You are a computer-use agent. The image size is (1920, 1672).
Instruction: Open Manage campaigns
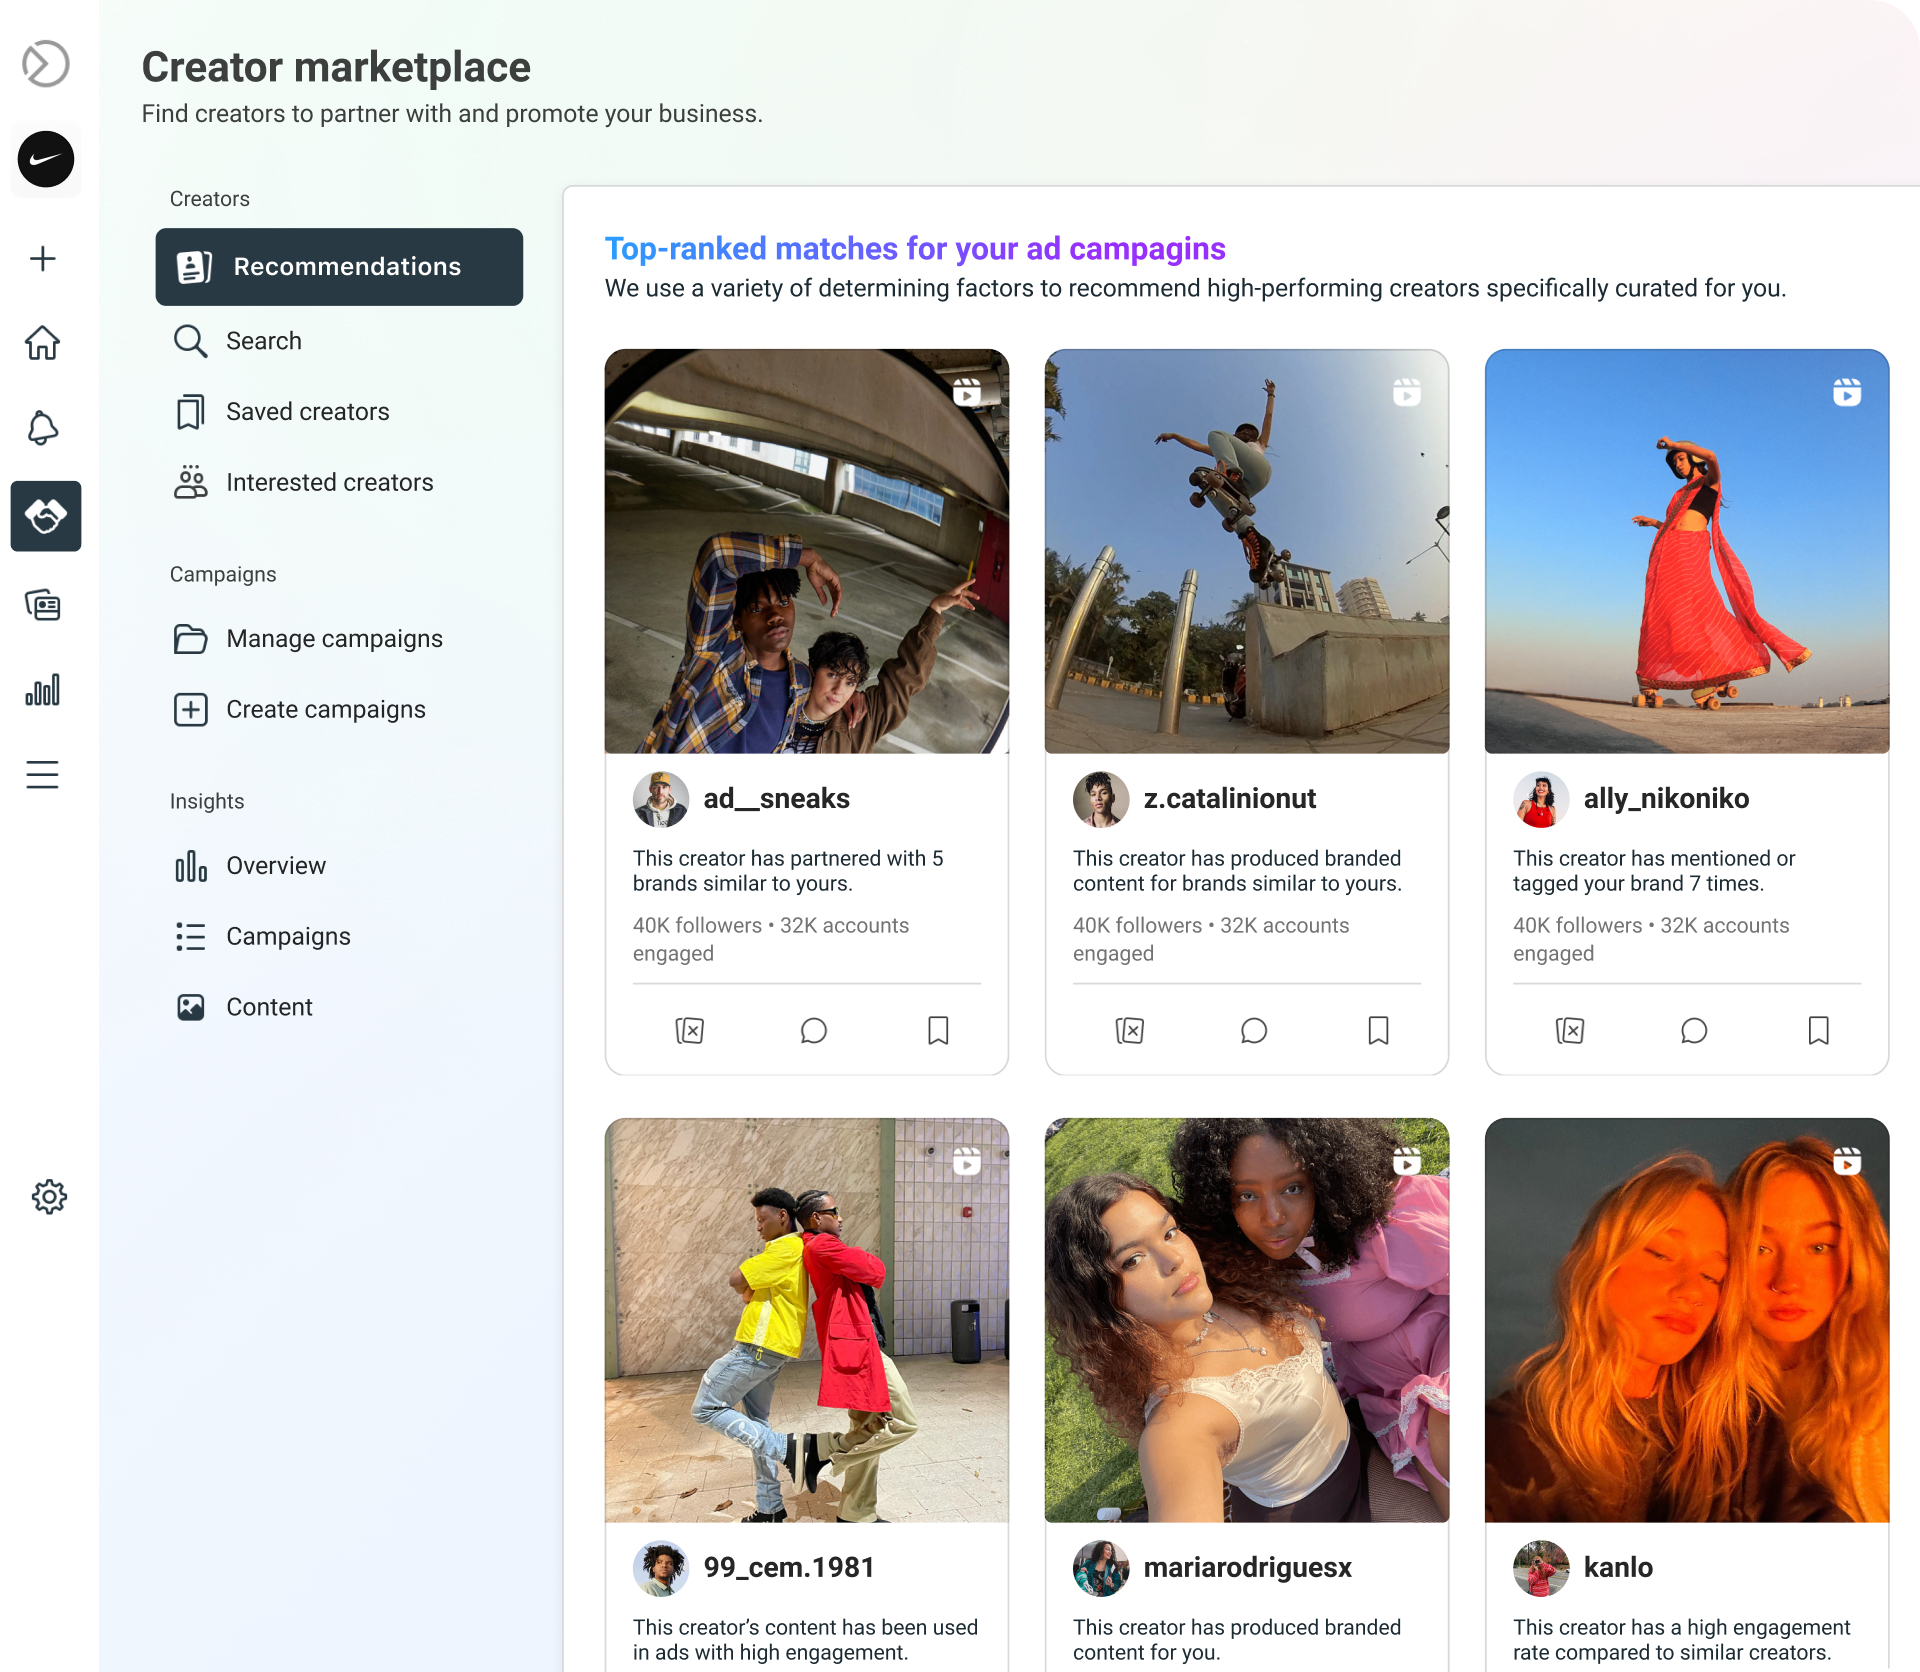(x=334, y=638)
